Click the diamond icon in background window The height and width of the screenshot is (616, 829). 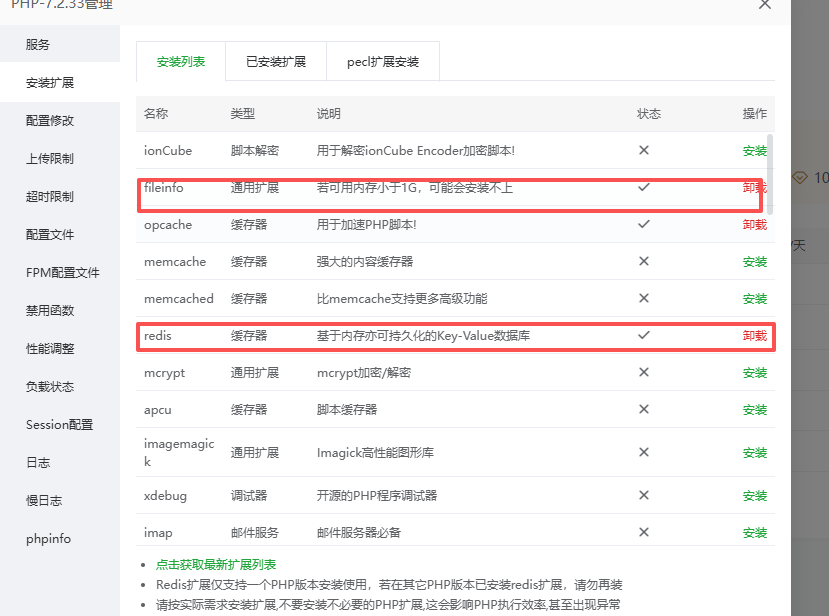point(799,178)
